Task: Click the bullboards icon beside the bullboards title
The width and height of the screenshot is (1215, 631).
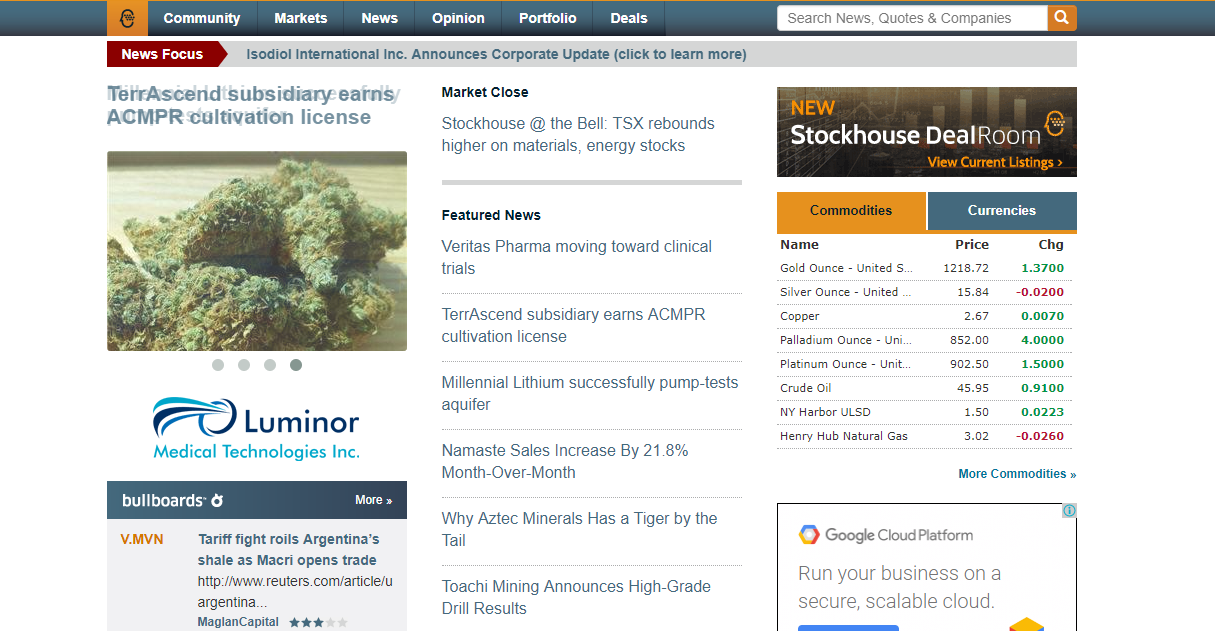Action: (215, 500)
